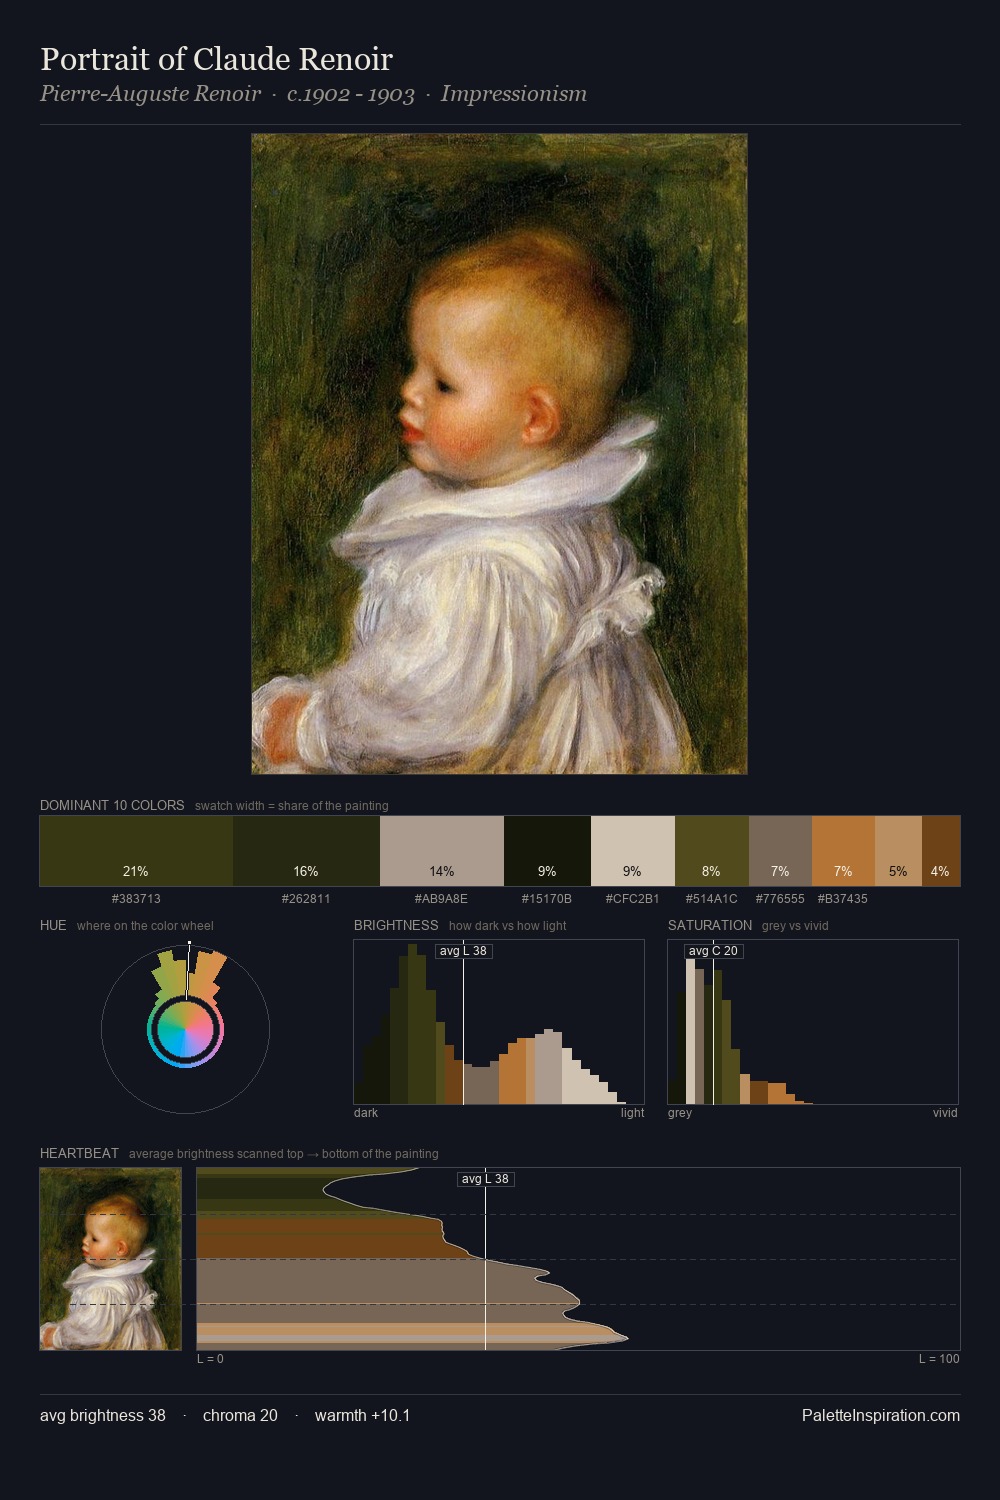Click "where on the color wheel" caption
This screenshot has height=1500, width=1000.
pyautogui.click(x=145, y=926)
